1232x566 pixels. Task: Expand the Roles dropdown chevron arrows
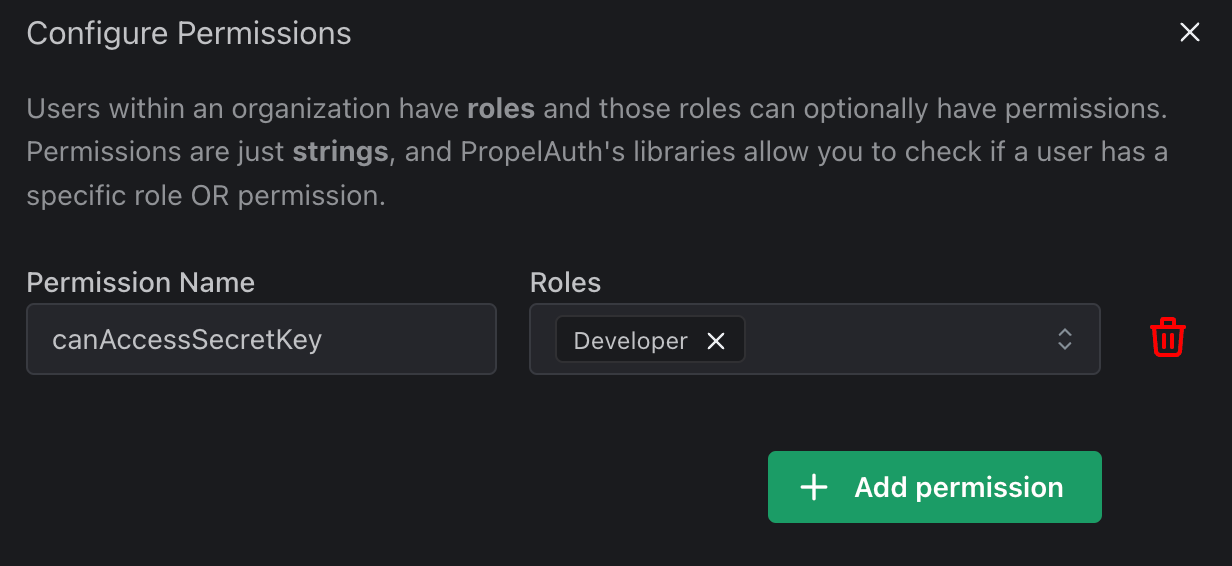click(1065, 339)
